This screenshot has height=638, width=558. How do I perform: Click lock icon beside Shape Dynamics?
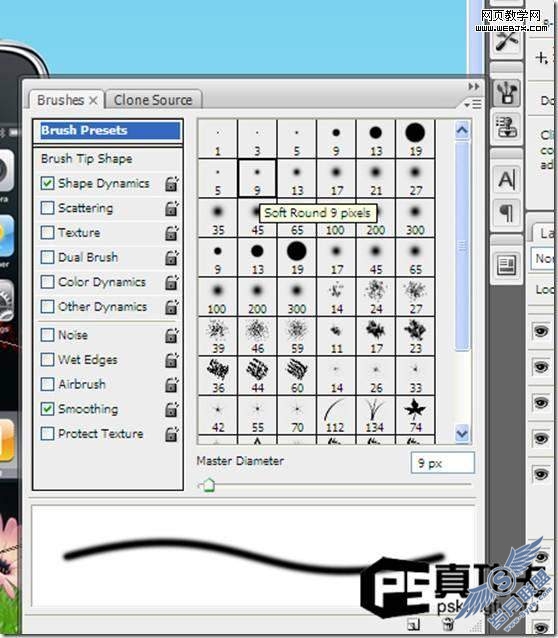(171, 184)
